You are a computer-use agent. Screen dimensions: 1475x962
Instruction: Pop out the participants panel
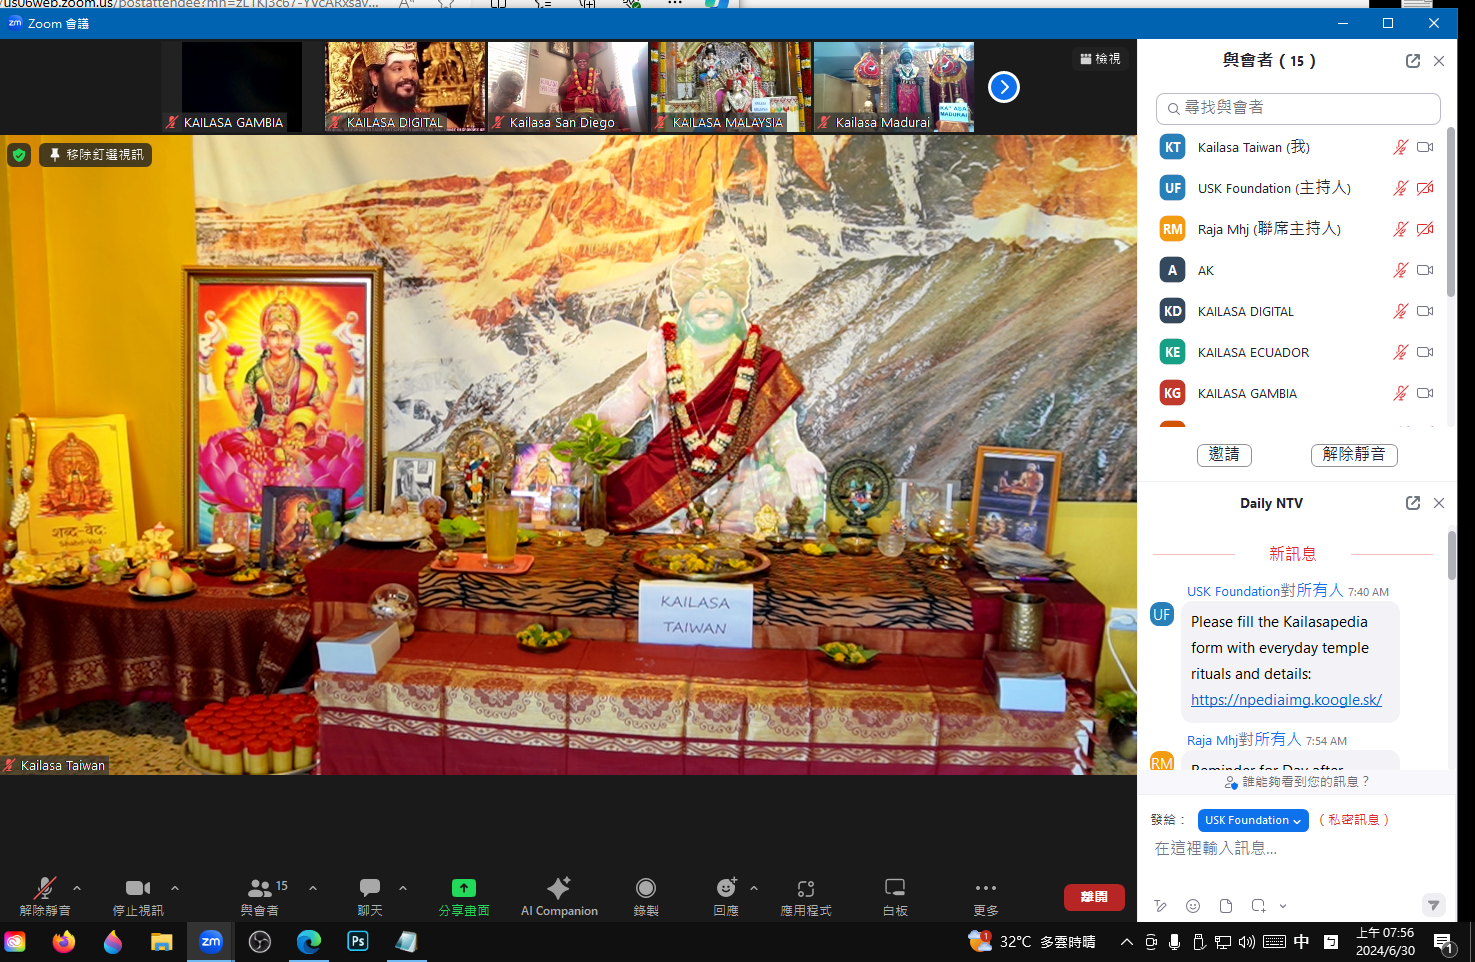(x=1412, y=61)
